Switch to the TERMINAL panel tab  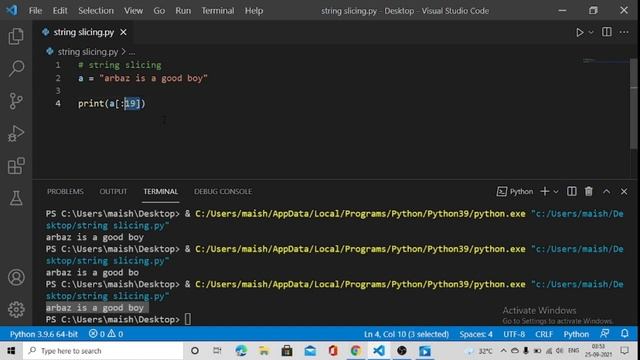click(x=160, y=191)
